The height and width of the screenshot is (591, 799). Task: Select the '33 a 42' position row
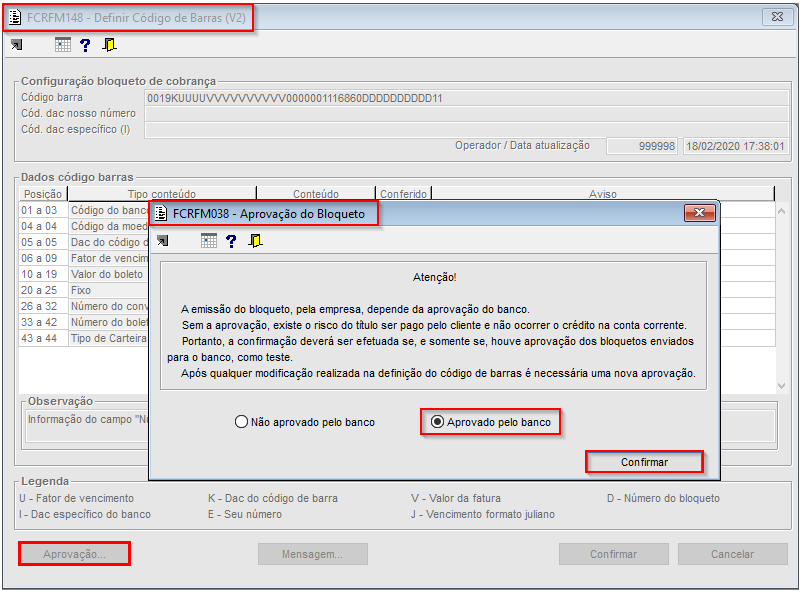(x=43, y=323)
